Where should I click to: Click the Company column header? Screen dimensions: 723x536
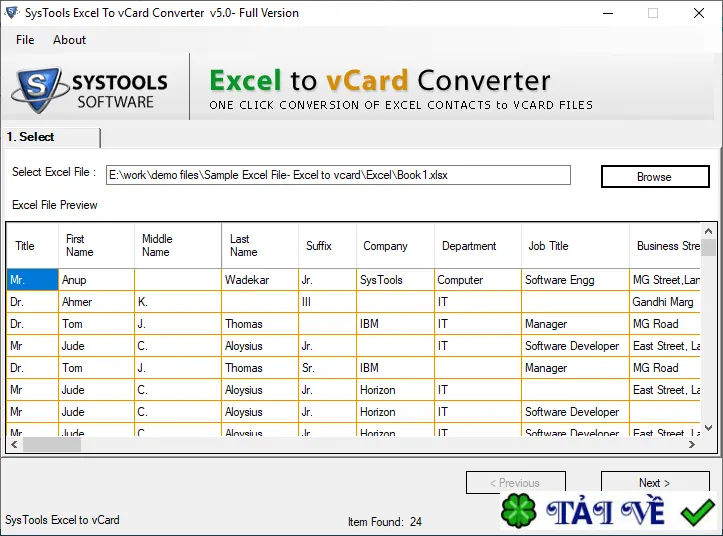pyautogui.click(x=396, y=245)
